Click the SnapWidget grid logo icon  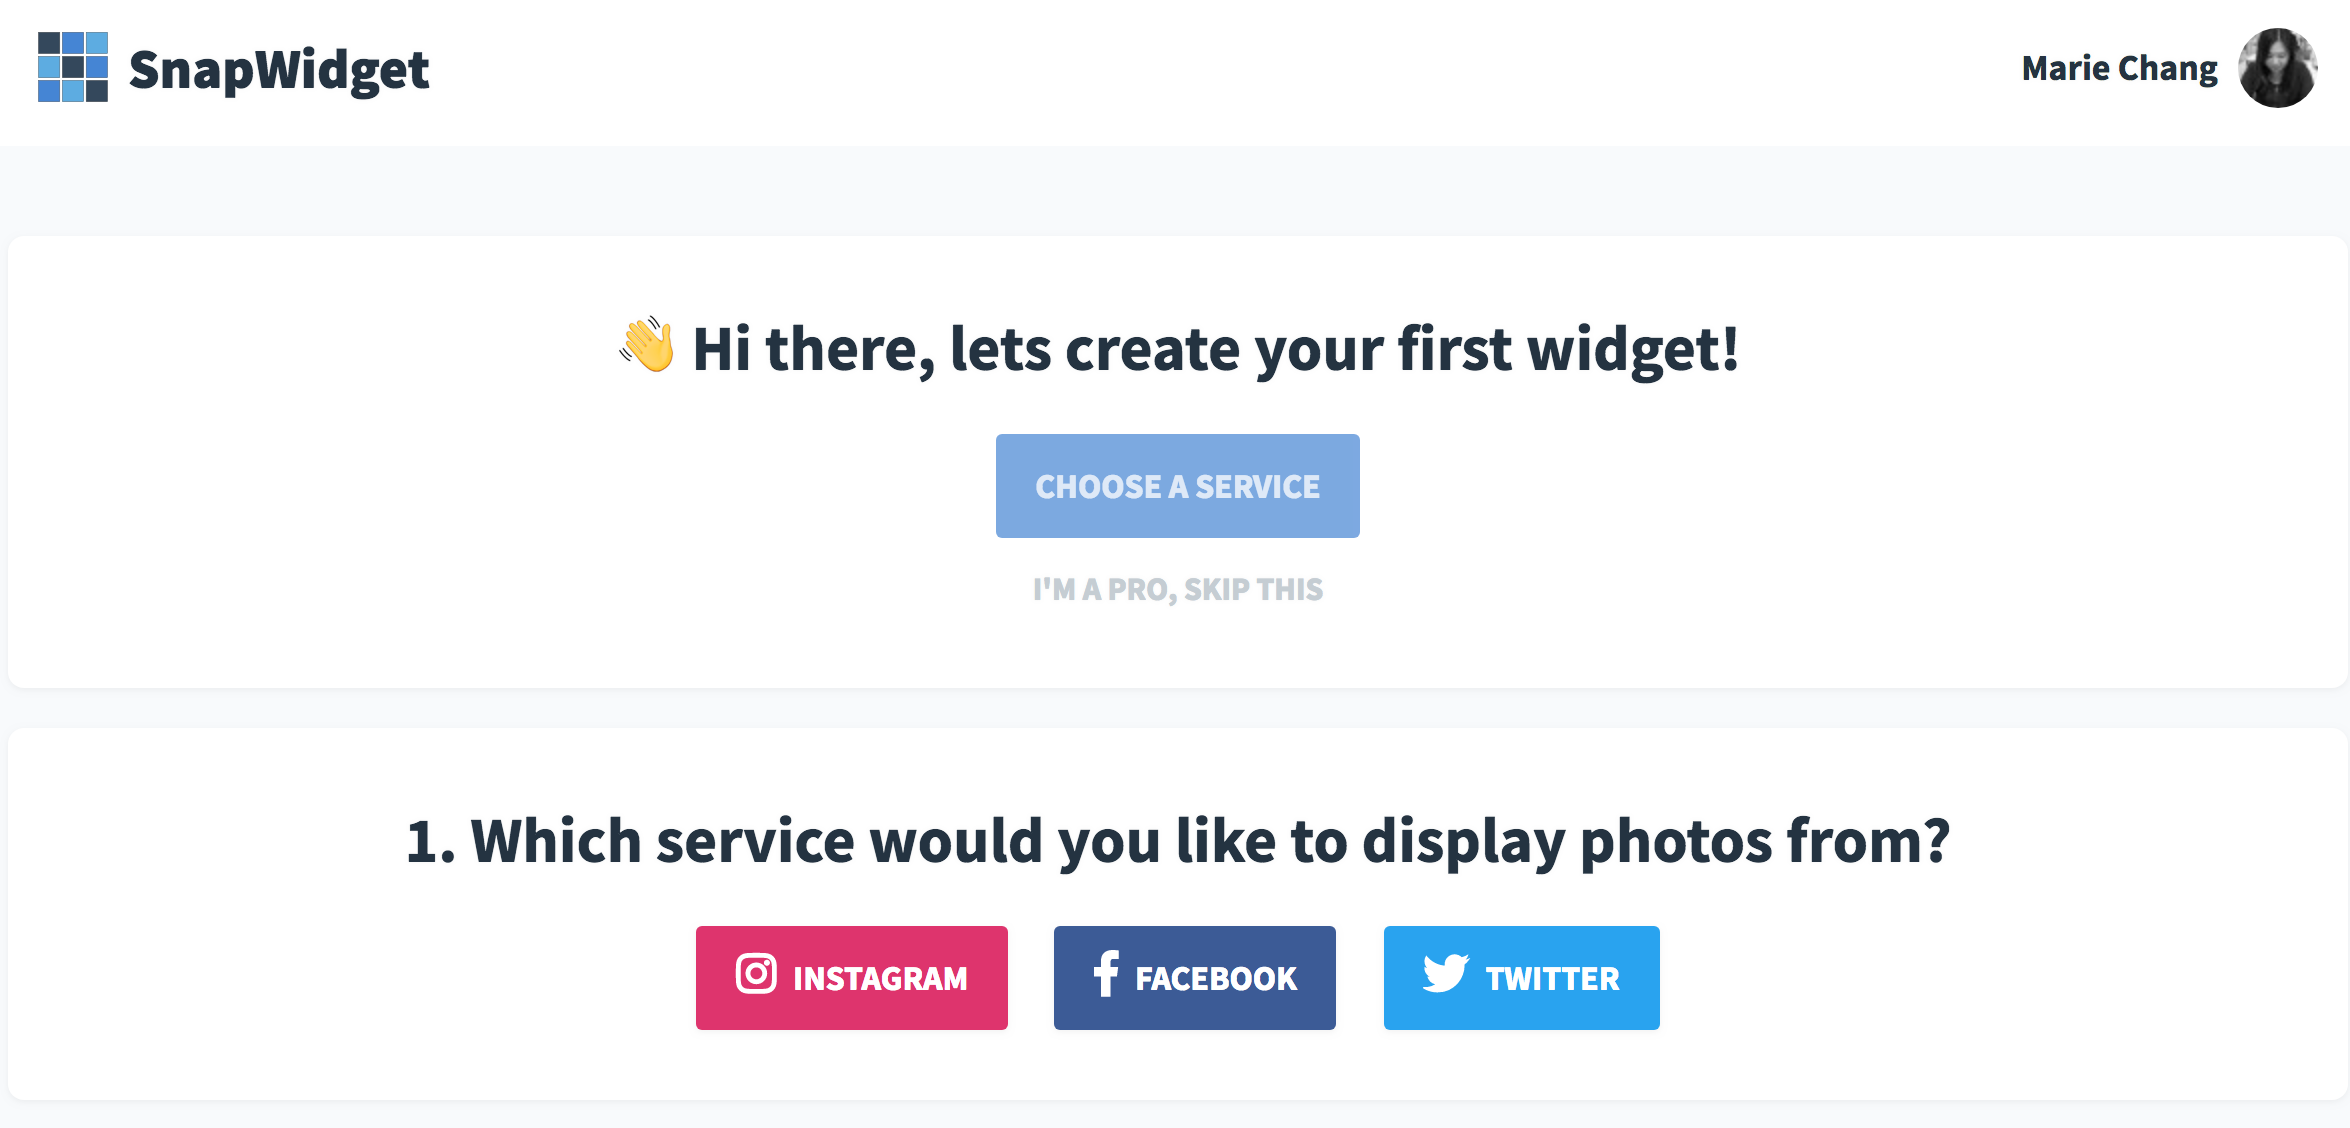[73, 67]
